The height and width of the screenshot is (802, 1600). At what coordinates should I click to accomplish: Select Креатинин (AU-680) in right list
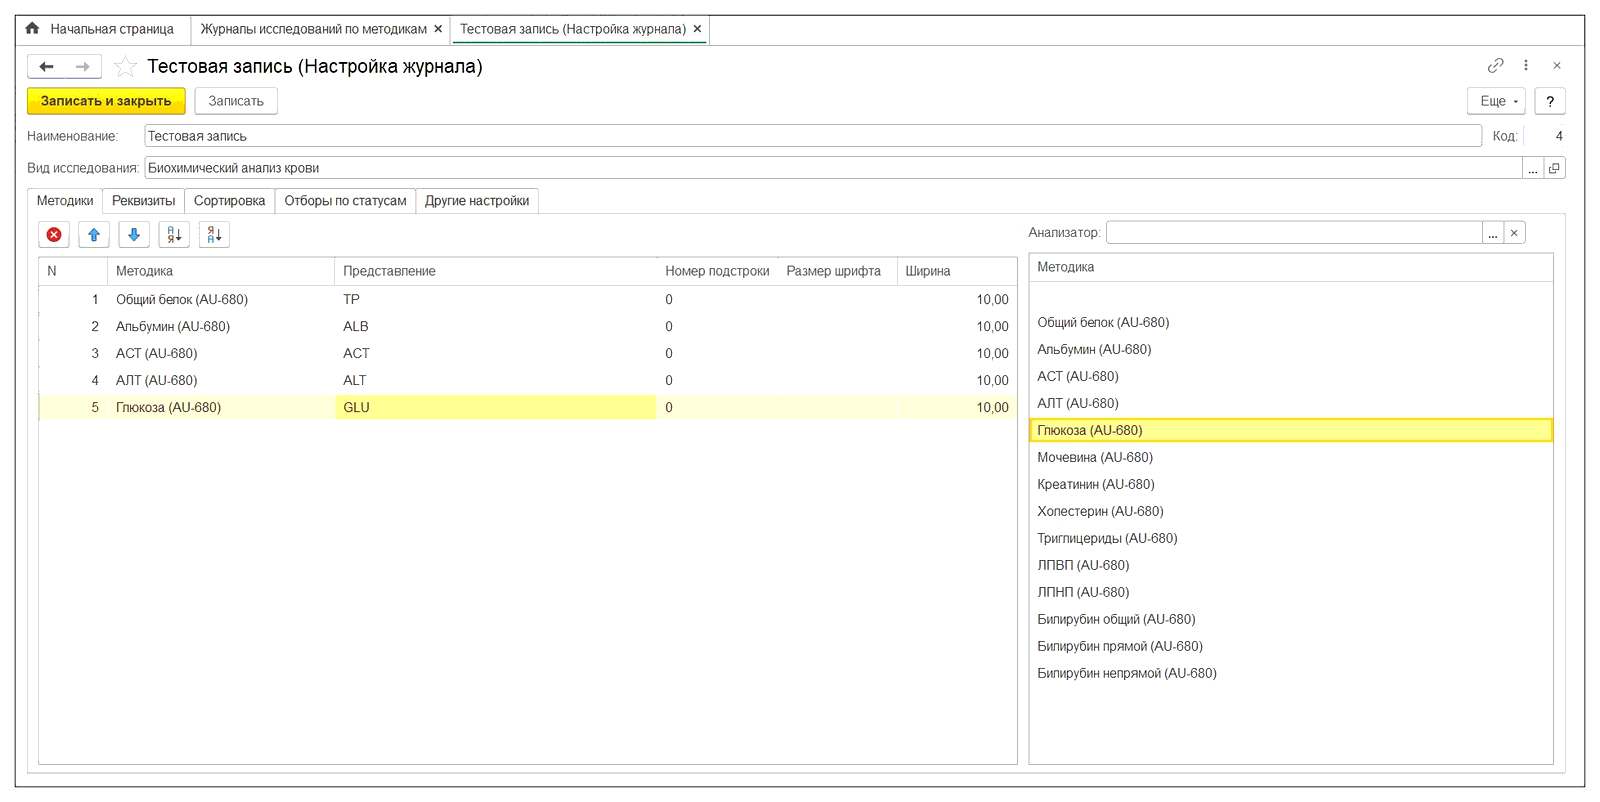tap(1291, 485)
